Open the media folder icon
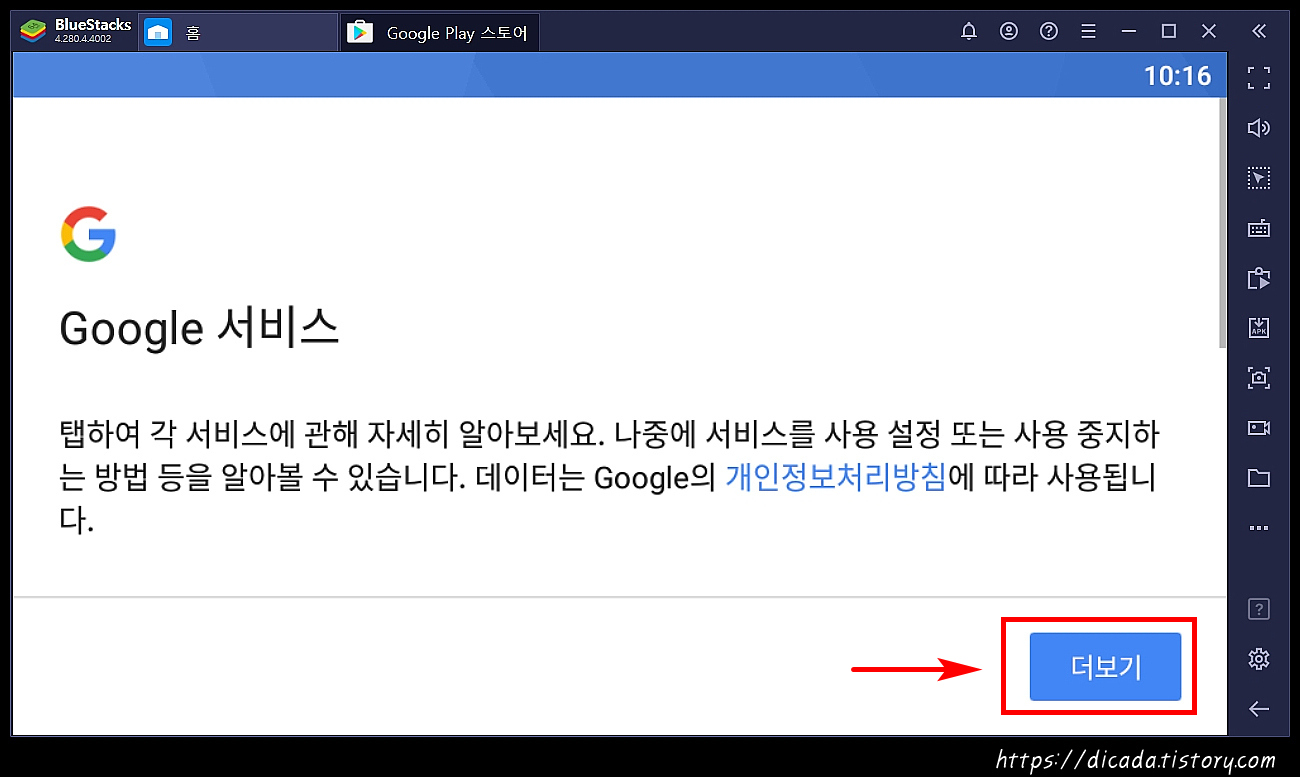Screen dimensions: 1300x777 [x=1259, y=477]
